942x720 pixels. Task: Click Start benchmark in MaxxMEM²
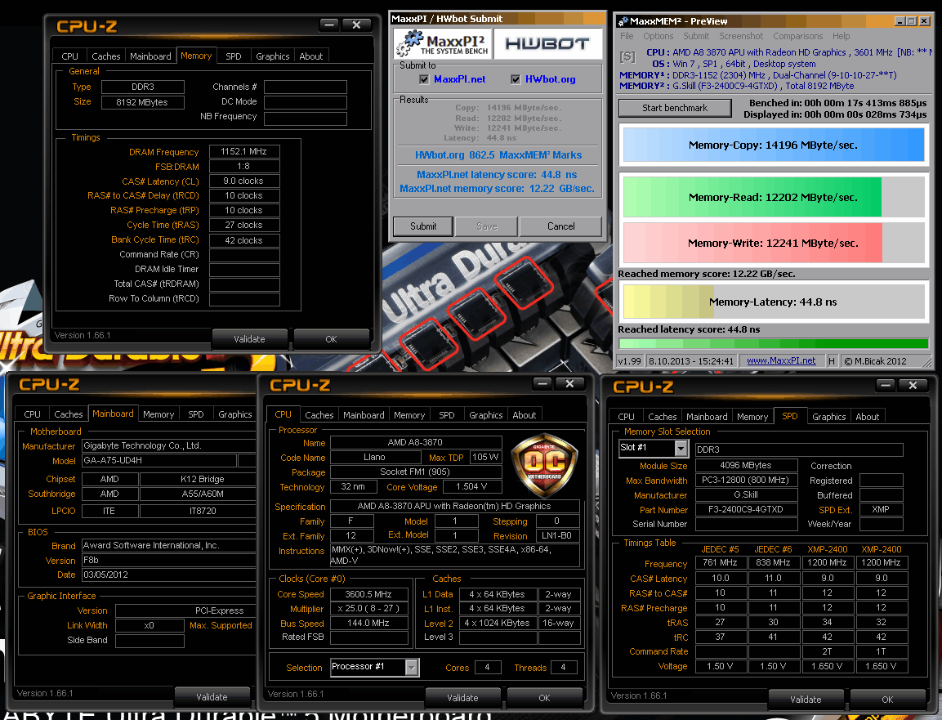point(675,108)
